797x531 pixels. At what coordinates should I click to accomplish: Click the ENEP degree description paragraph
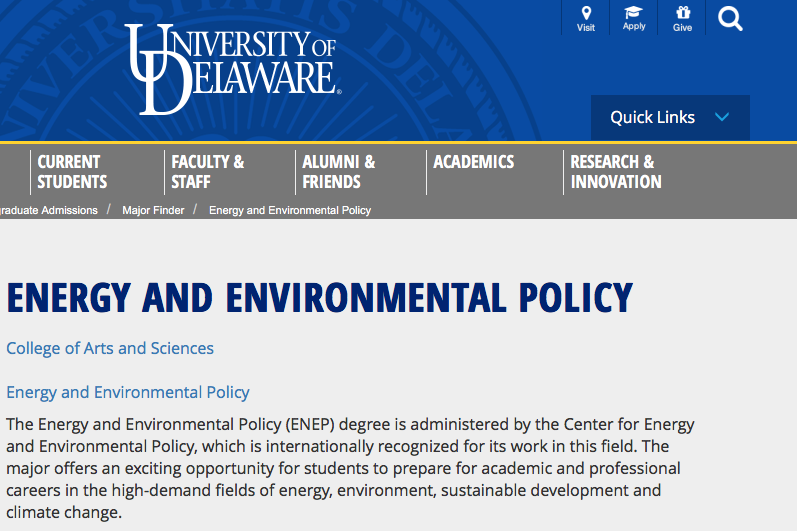[x=350, y=468]
